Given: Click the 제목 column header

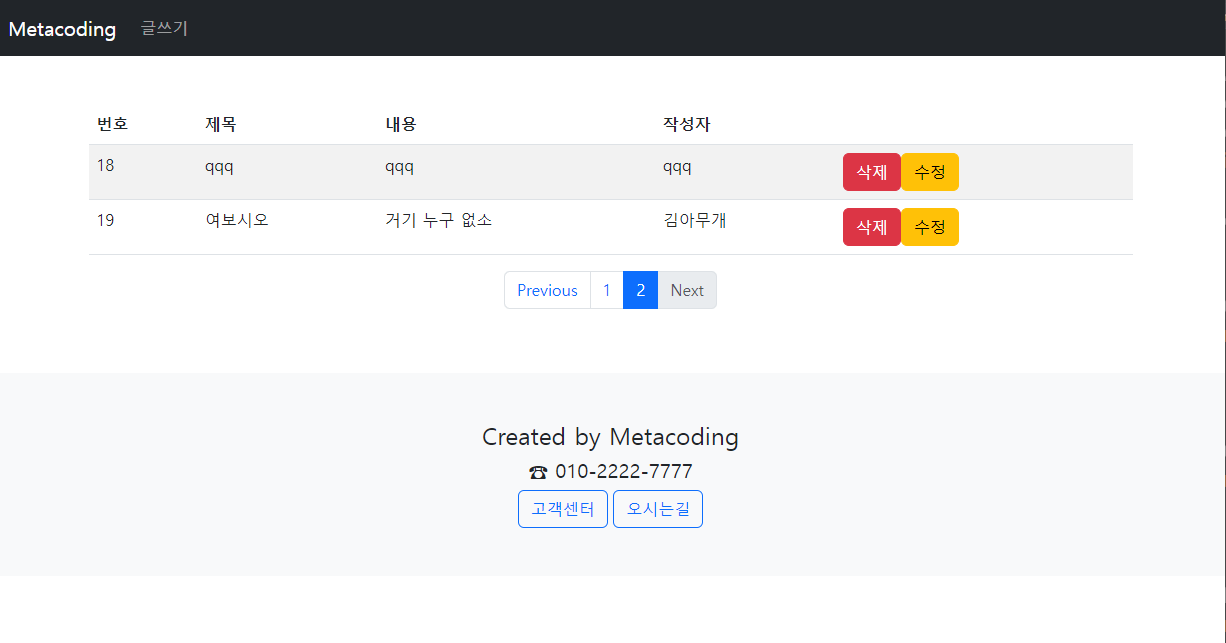Looking at the screenshot, I should 221,124.
